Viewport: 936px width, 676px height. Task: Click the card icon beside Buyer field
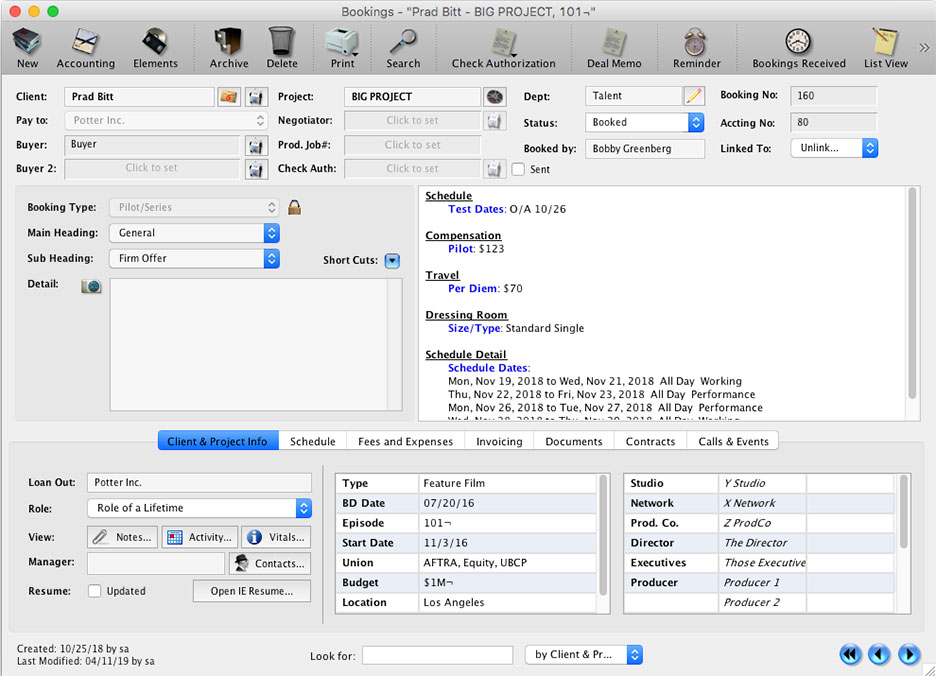255,145
